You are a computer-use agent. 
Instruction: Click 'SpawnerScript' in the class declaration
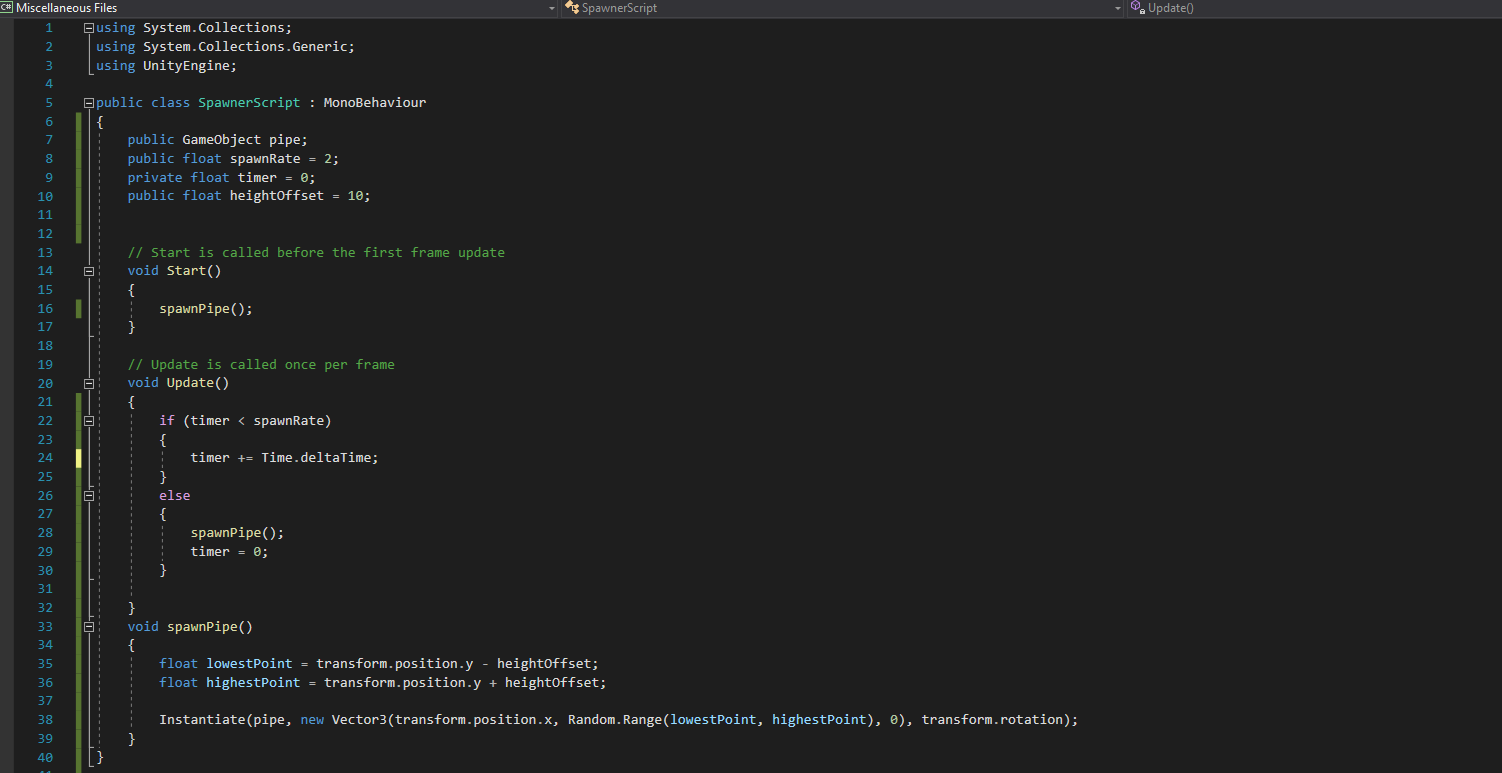tap(249, 103)
